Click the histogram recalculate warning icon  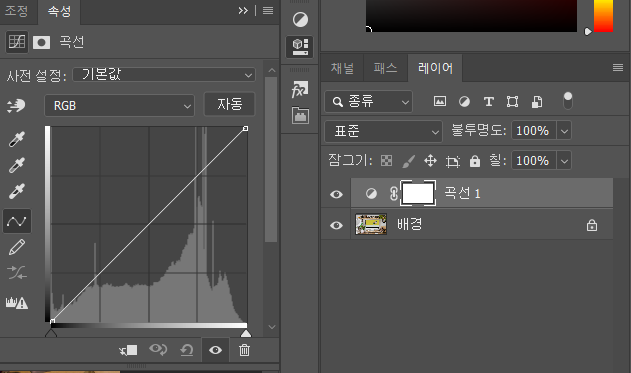point(16,302)
